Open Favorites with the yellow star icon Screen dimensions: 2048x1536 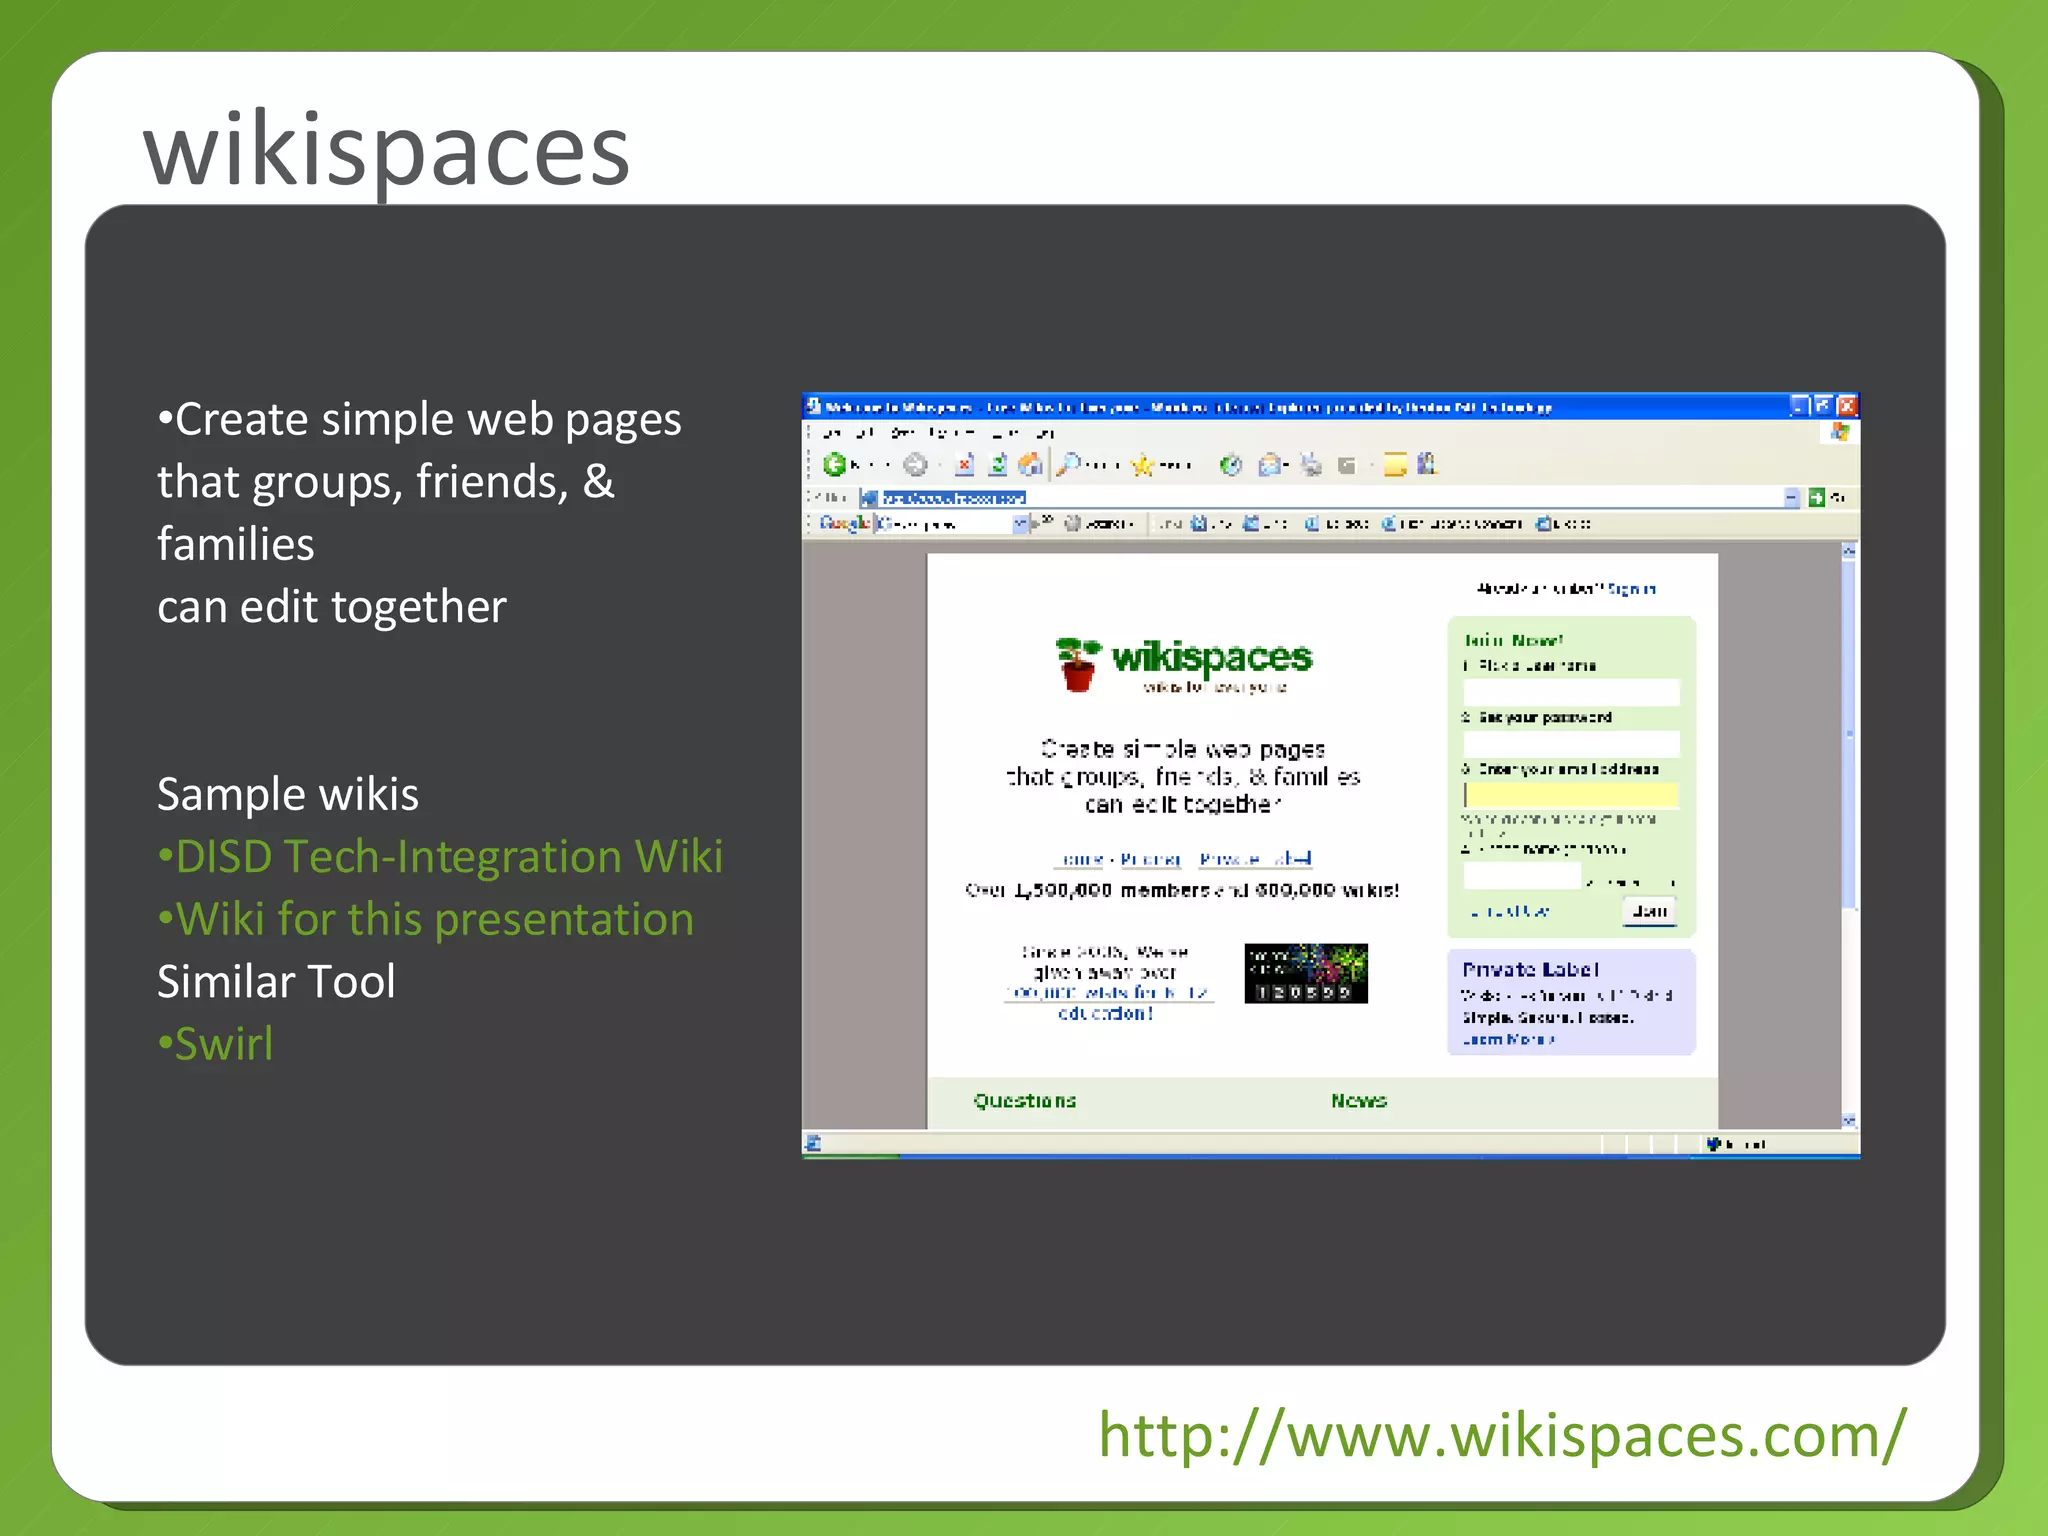pyautogui.click(x=1142, y=465)
